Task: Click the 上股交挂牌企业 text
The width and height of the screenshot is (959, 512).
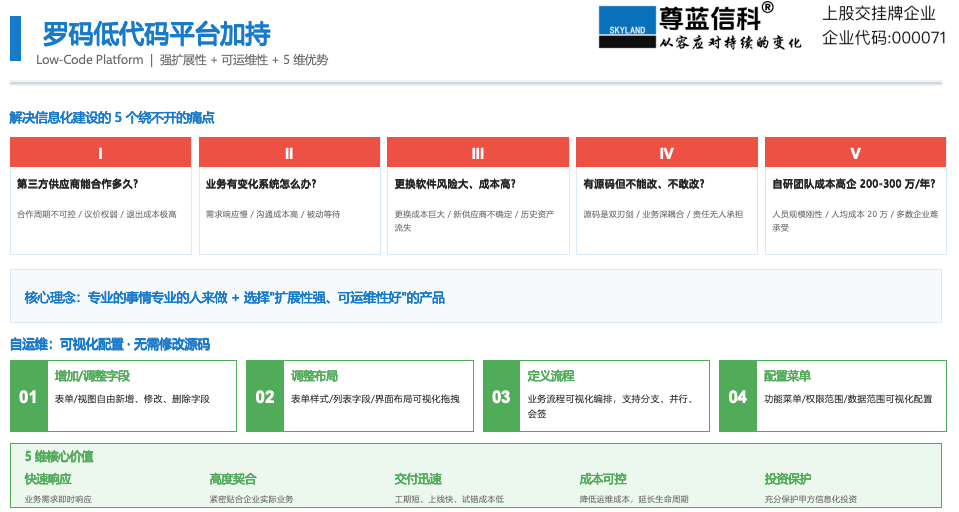Action: (x=879, y=13)
